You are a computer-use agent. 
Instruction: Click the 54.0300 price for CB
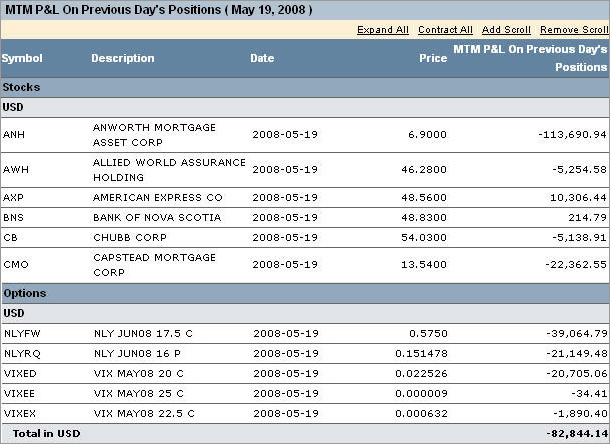click(424, 237)
